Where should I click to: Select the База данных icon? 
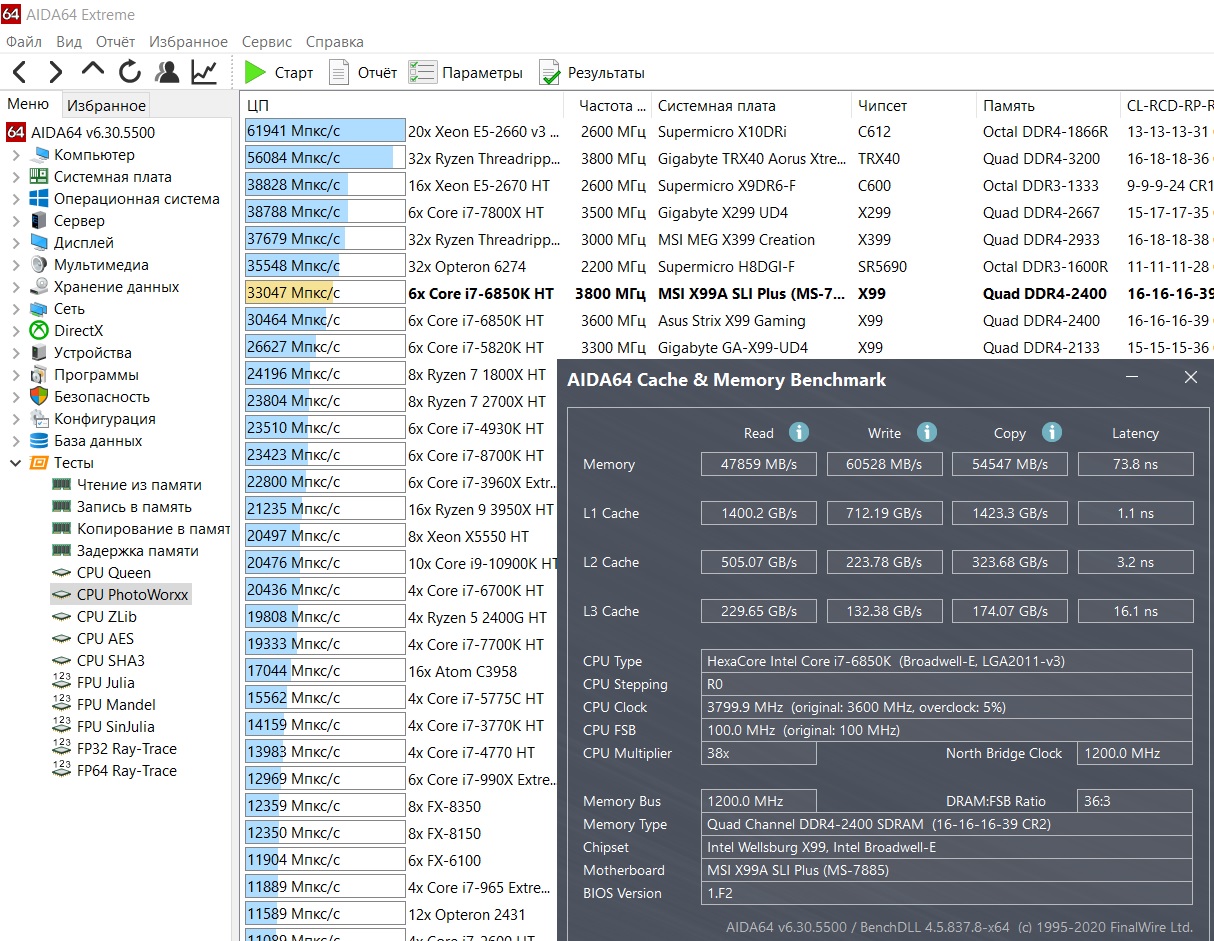click(39, 441)
